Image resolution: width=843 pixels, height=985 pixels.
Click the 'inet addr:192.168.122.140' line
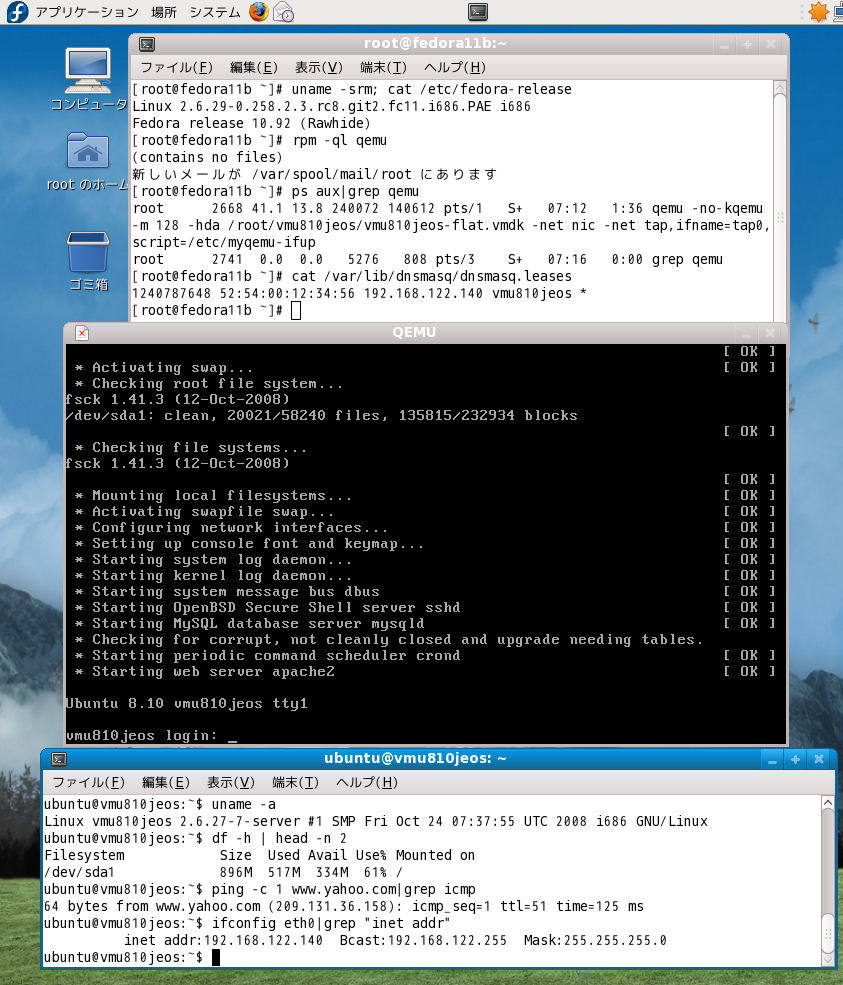(x=396, y=940)
